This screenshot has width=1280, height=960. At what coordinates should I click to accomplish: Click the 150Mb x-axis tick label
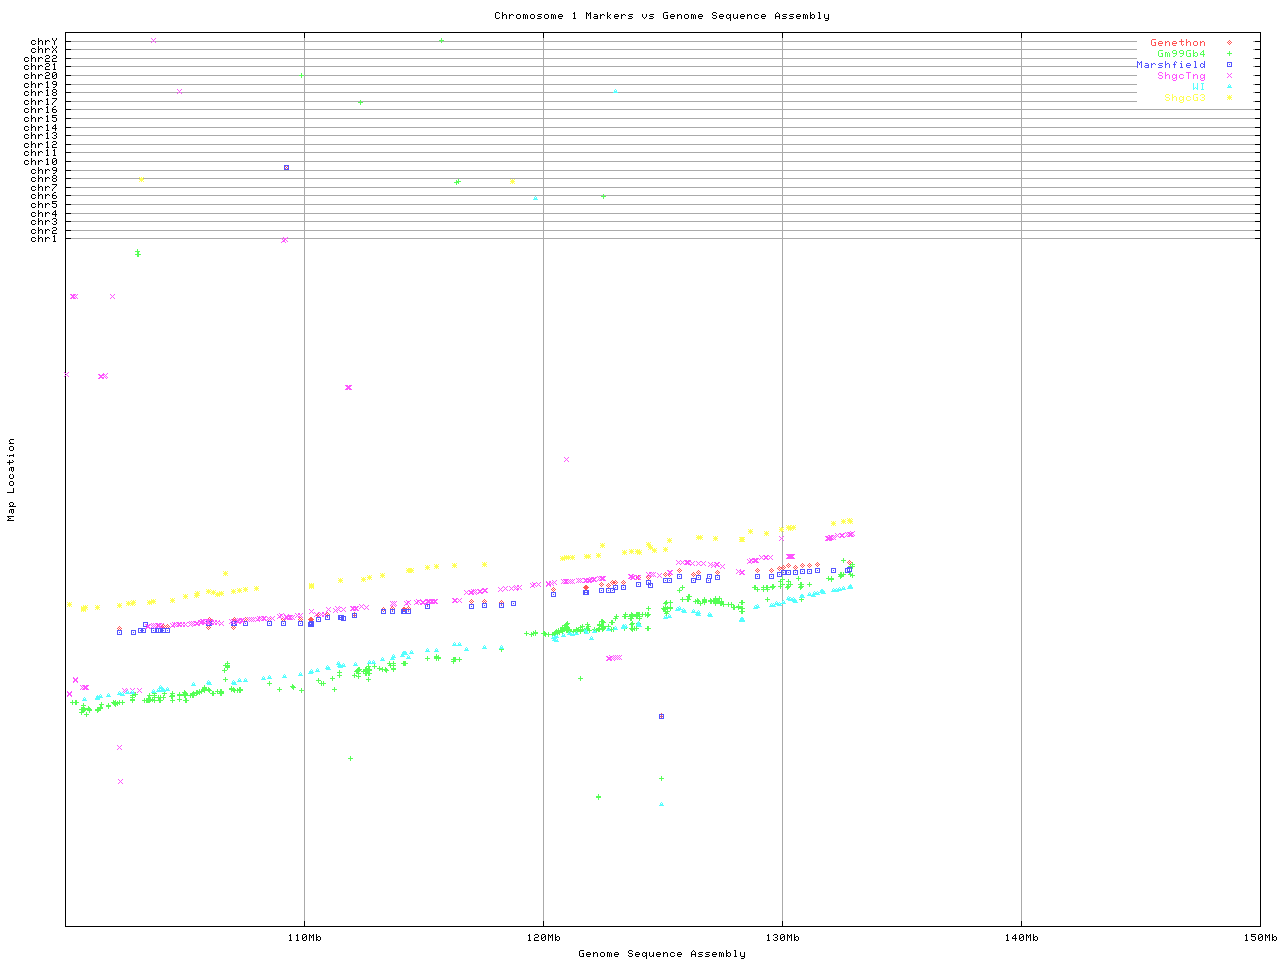tap(1259, 938)
